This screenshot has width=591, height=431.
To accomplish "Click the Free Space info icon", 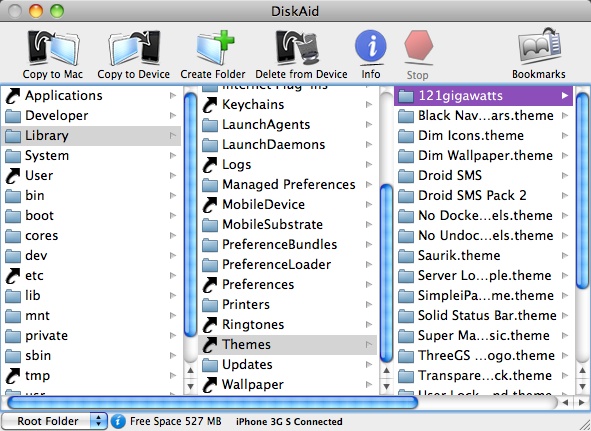I will [x=118, y=421].
